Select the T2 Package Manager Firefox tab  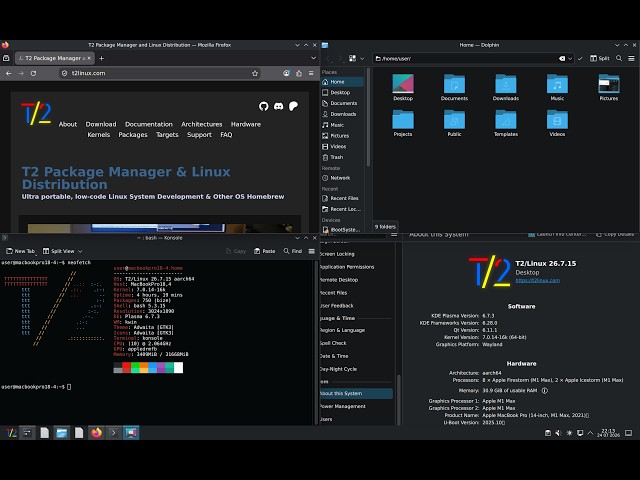55,58
